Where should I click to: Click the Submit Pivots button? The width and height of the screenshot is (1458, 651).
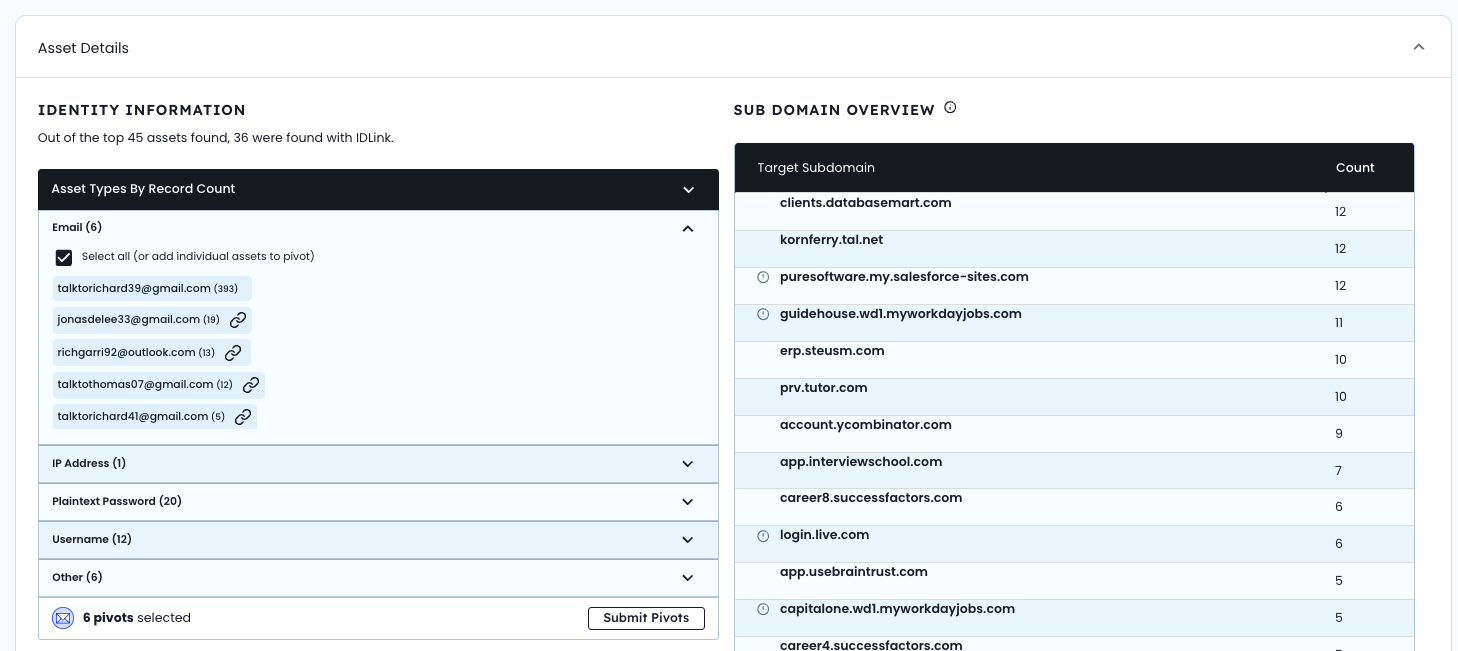[646, 618]
